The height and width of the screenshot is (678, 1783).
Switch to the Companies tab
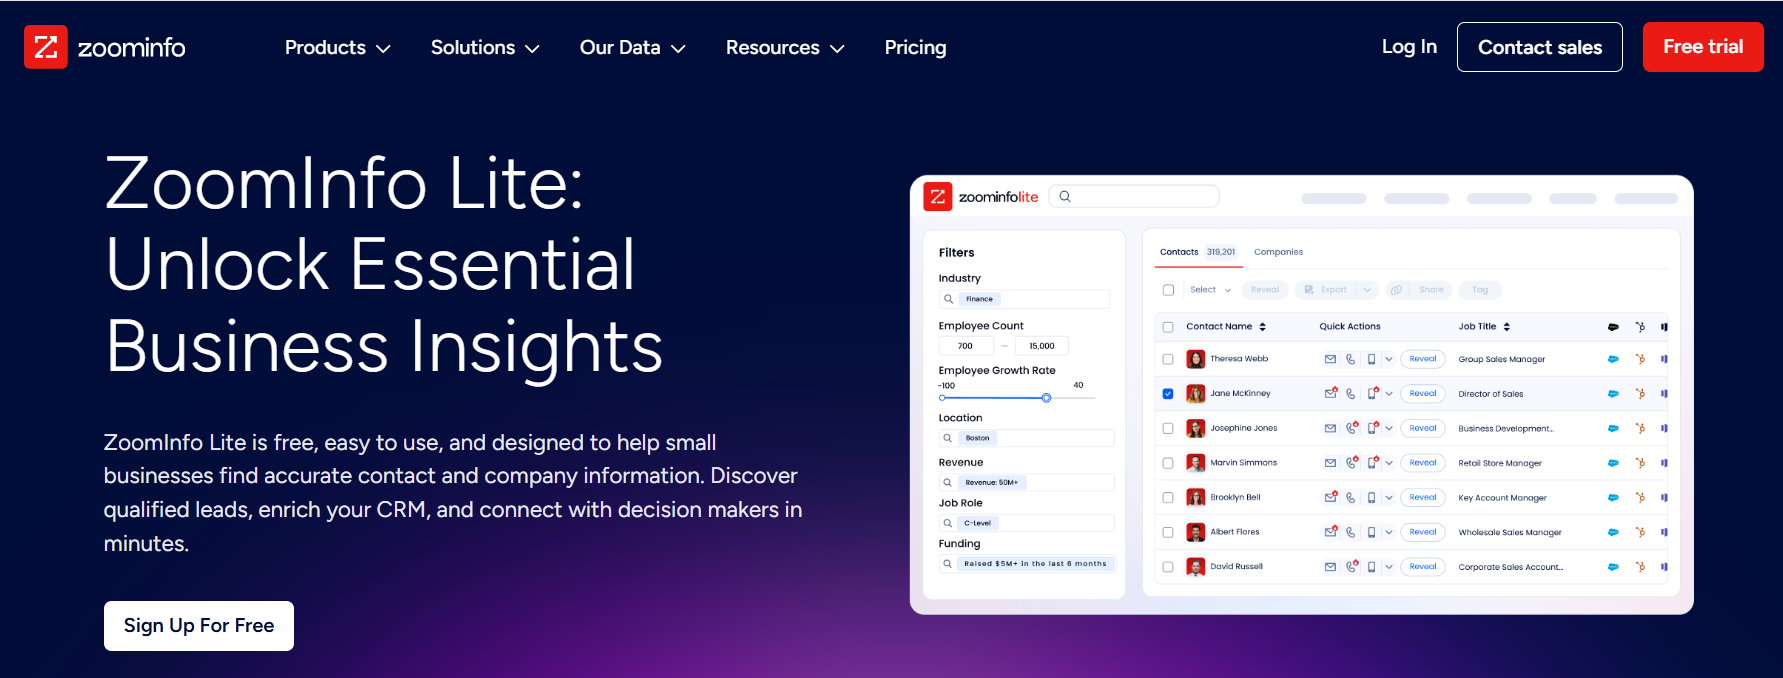[x=1279, y=252]
